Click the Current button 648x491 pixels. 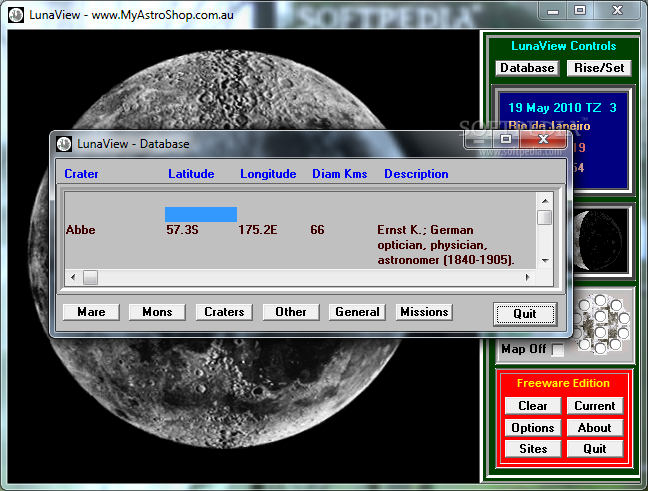click(595, 406)
